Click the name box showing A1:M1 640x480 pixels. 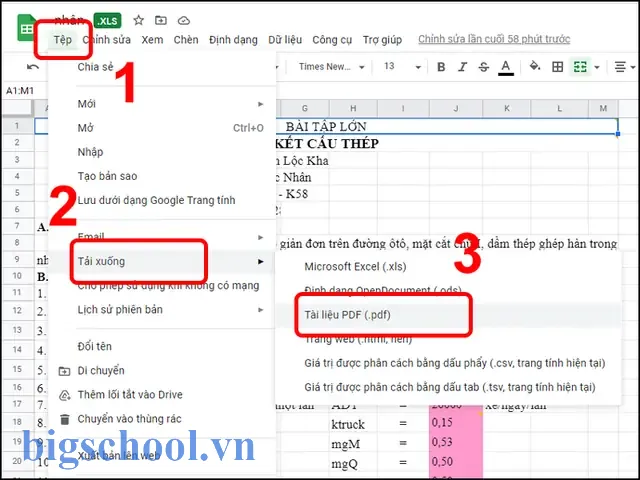[x=20, y=91]
